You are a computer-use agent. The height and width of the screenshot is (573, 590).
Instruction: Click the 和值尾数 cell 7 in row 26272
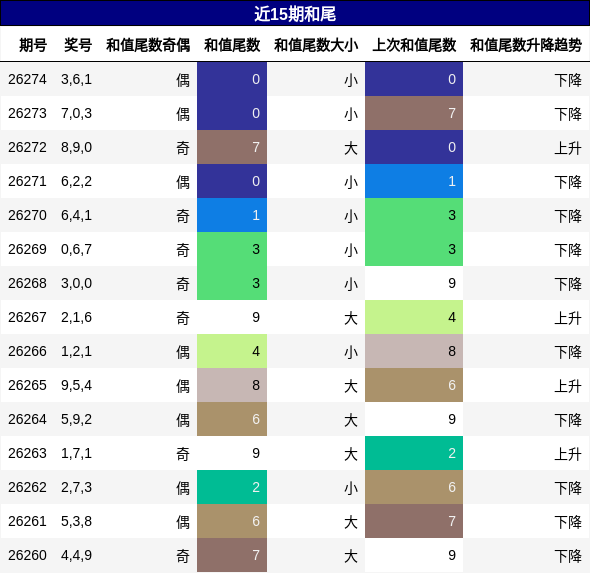(x=232, y=147)
